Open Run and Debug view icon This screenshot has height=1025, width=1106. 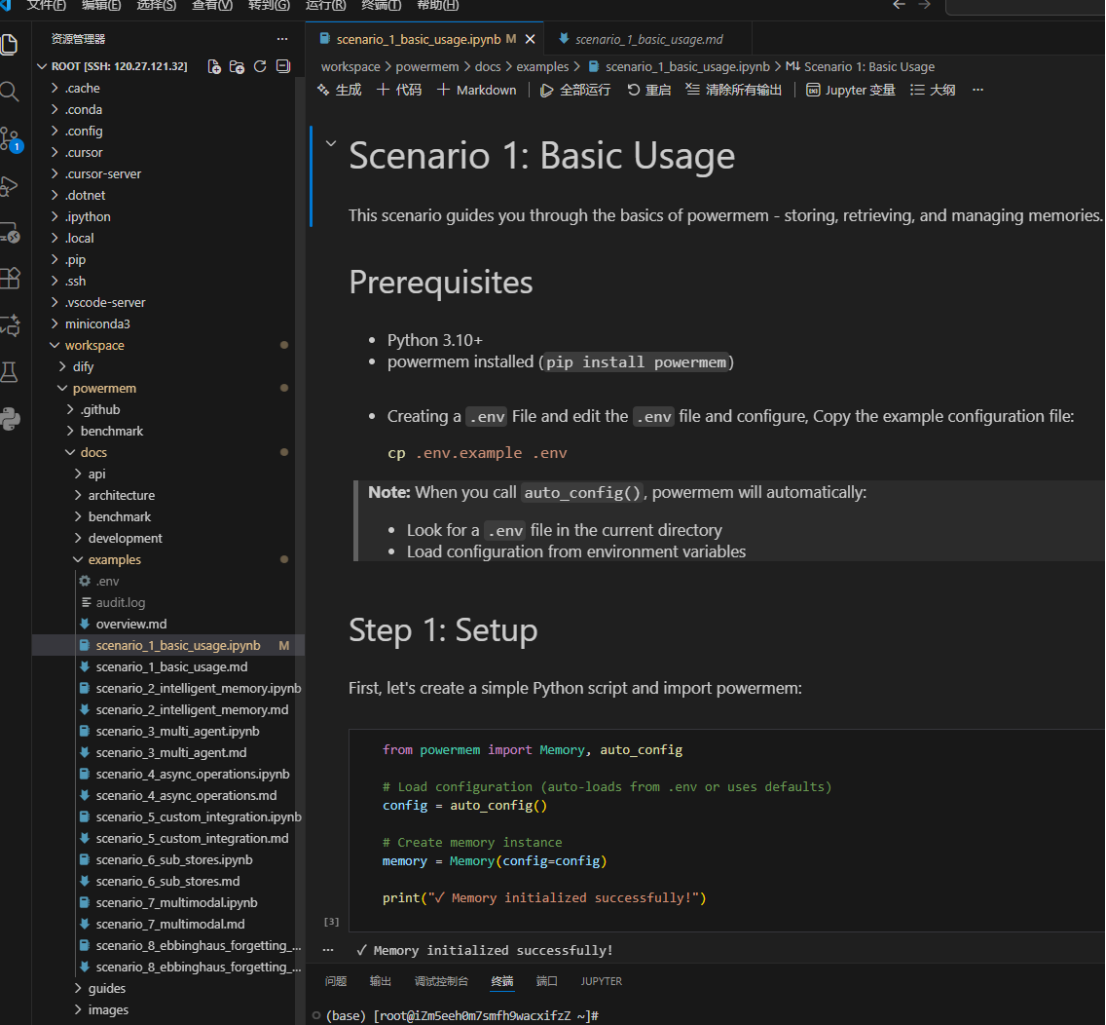[x=9, y=186]
